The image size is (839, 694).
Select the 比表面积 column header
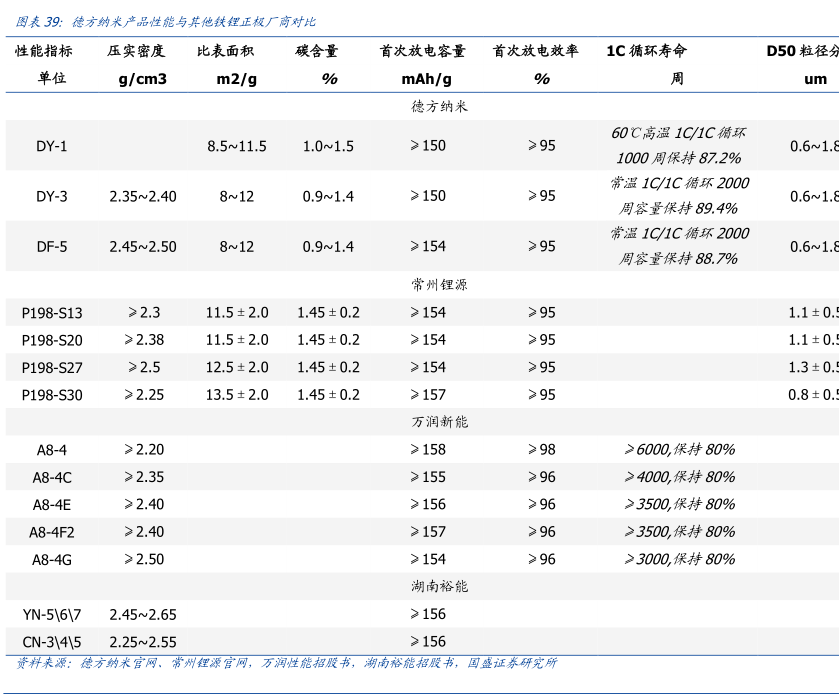click(225, 51)
